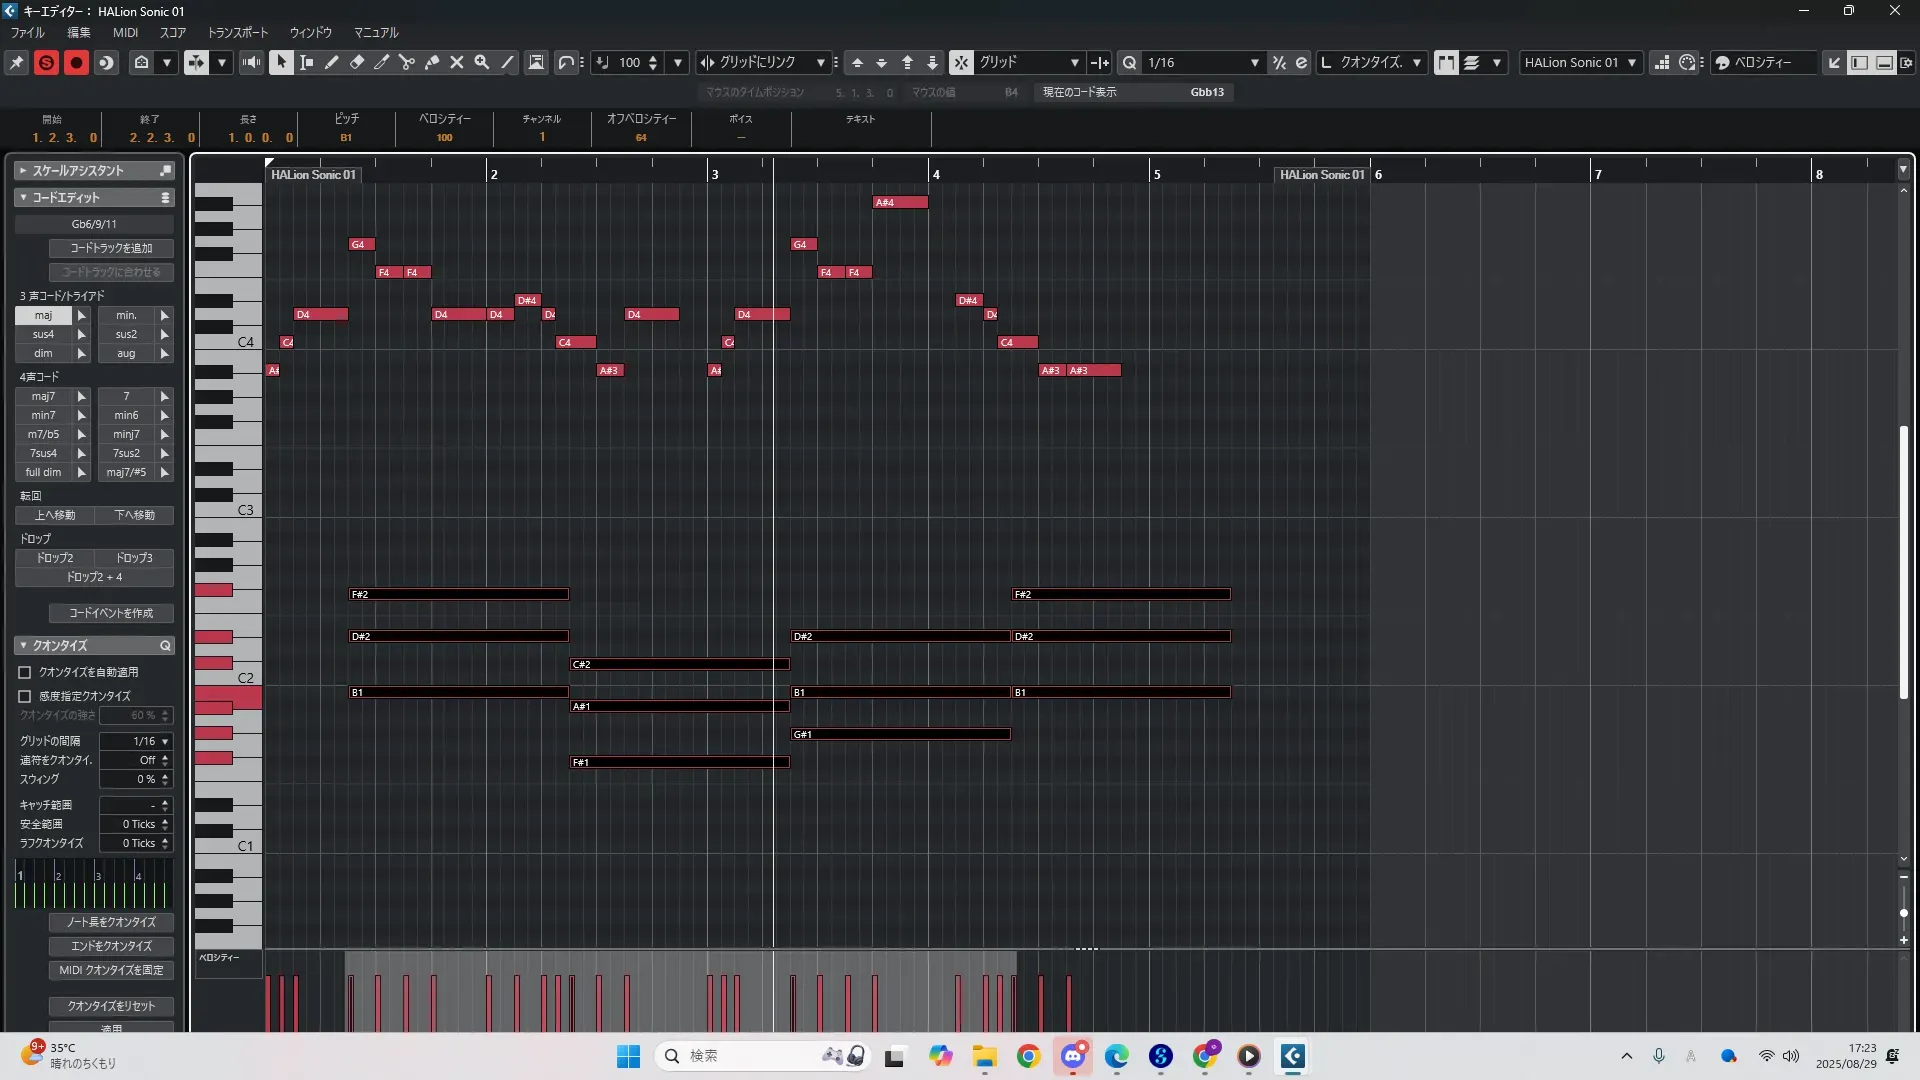1920x1080 pixels.
Task: Collapse the コードエディット section
Action: 23,197
